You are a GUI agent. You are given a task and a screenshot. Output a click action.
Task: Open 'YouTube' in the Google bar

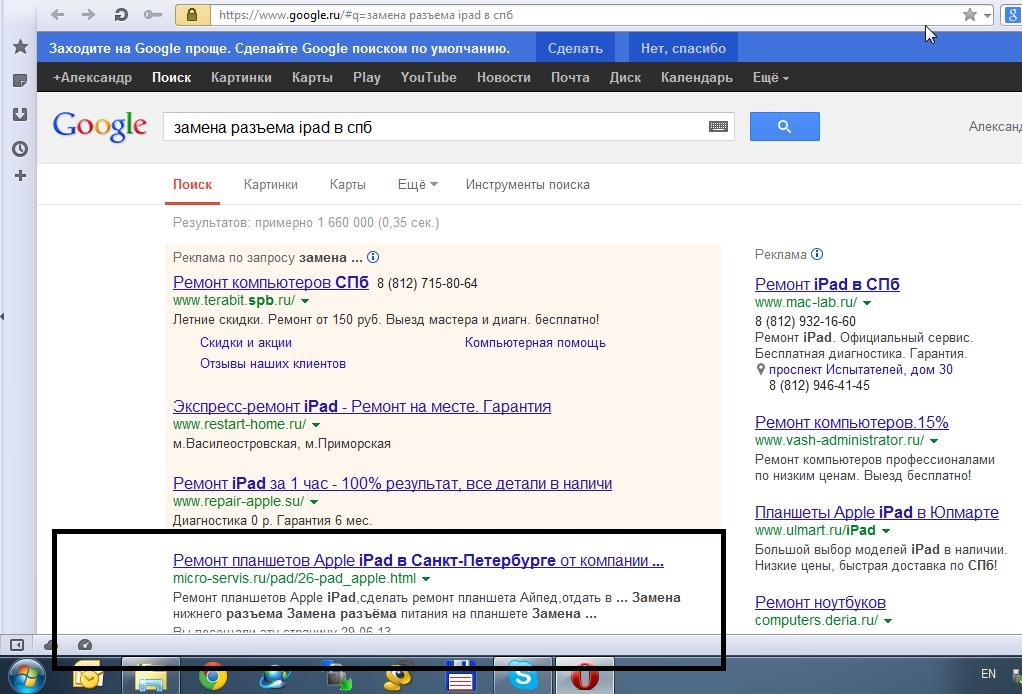pyautogui.click(x=428, y=78)
